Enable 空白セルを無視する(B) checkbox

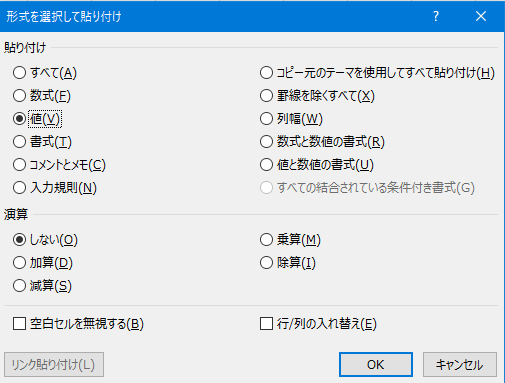pyautogui.click(x=78, y=324)
